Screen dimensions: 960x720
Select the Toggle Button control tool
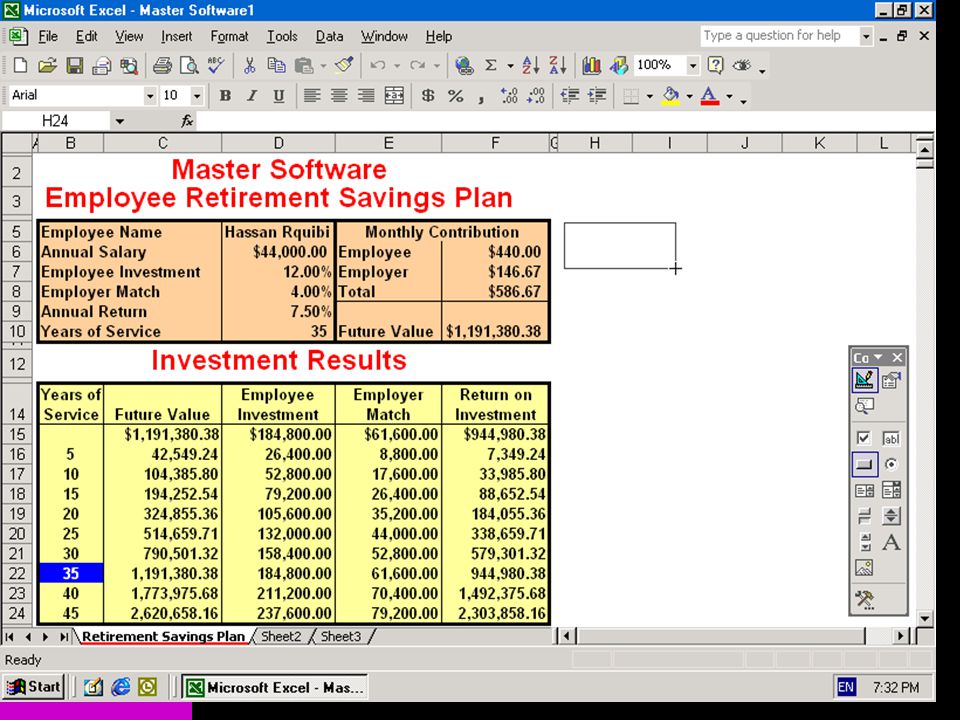coord(864,516)
